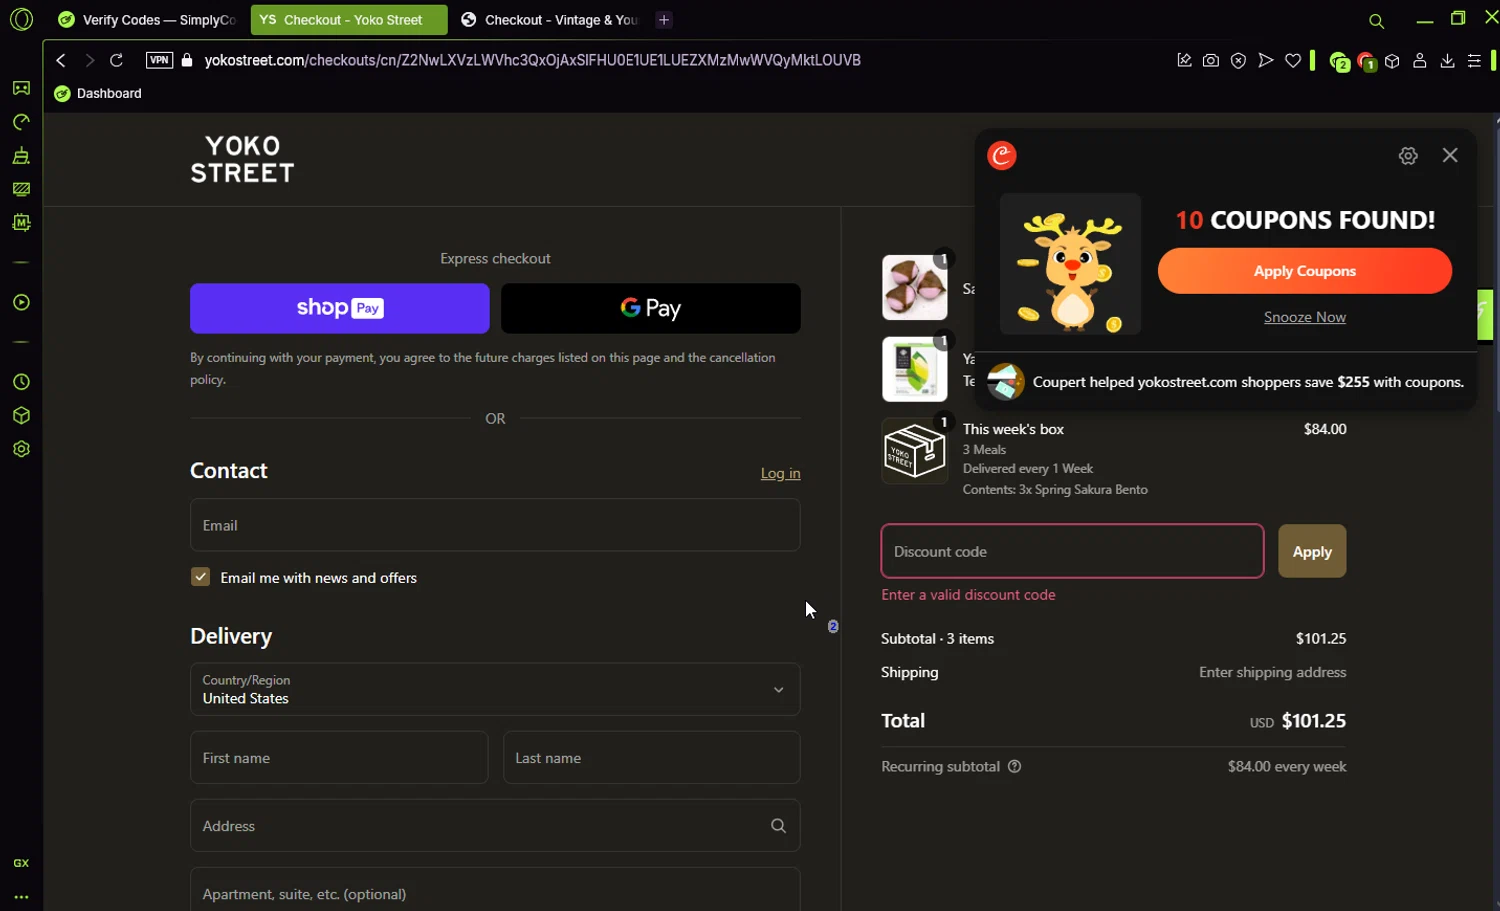
Task: Click the blue password manager badge
Action: tap(833, 626)
